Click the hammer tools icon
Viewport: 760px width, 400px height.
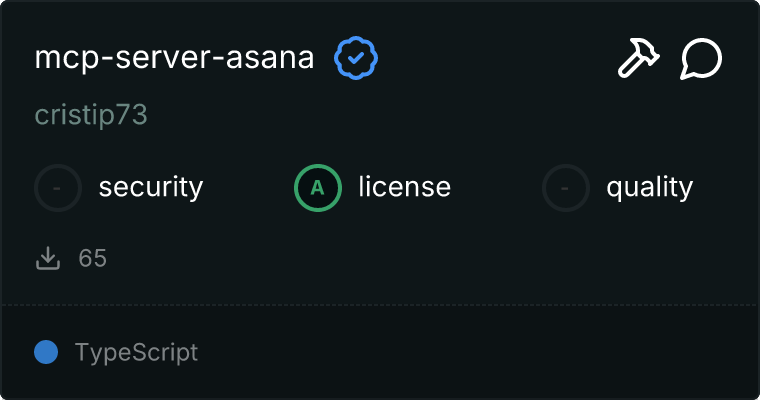pyautogui.click(x=637, y=60)
